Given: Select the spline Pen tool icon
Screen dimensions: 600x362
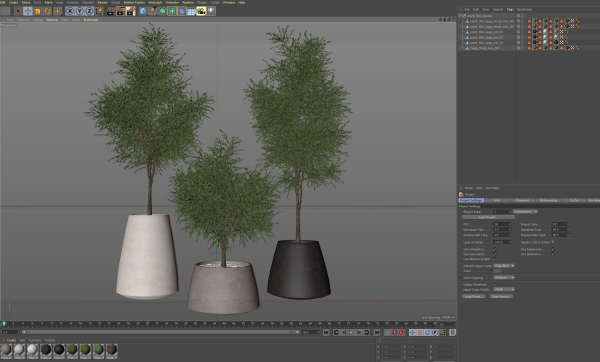Looking at the screenshot, I should click(x=153, y=11).
